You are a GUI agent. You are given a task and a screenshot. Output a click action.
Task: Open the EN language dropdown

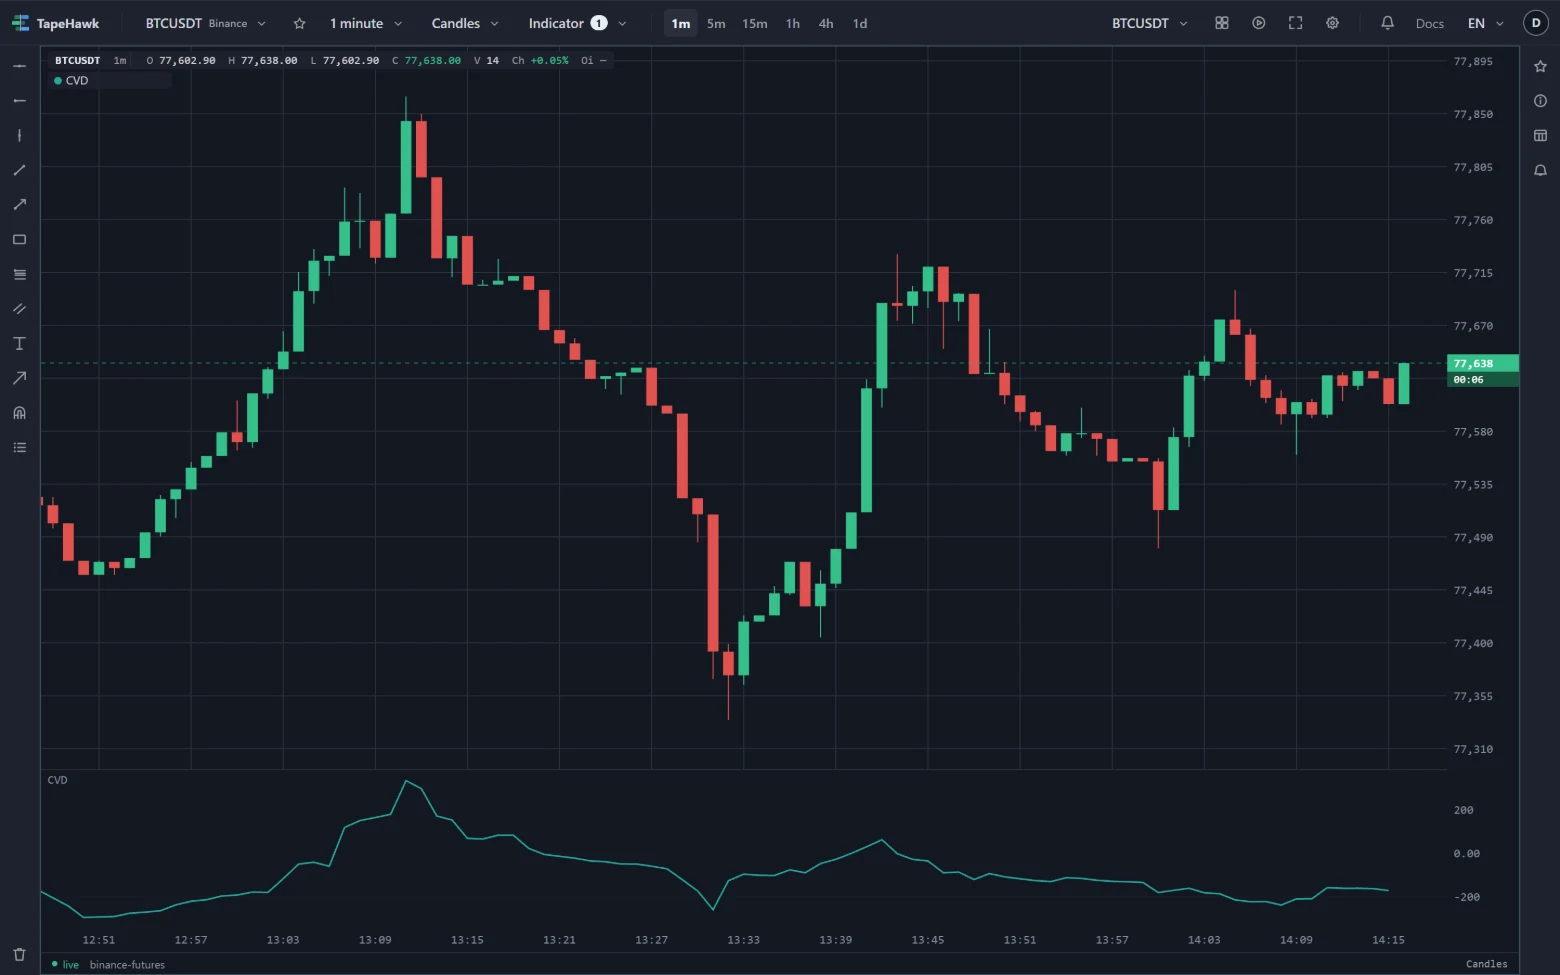coord(1485,23)
